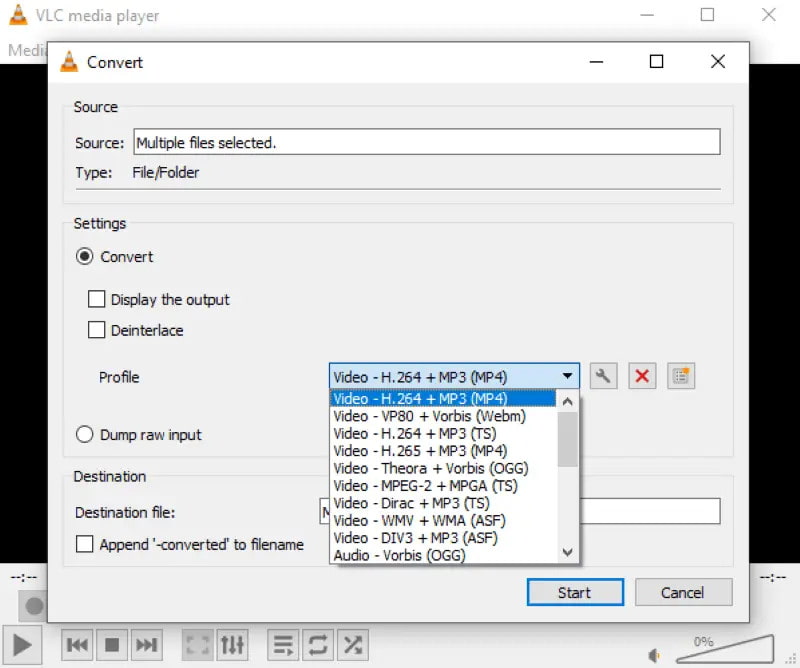Toggle random shuffle playback
This screenshot has width=800, height=668.
[x=353, y=646]
